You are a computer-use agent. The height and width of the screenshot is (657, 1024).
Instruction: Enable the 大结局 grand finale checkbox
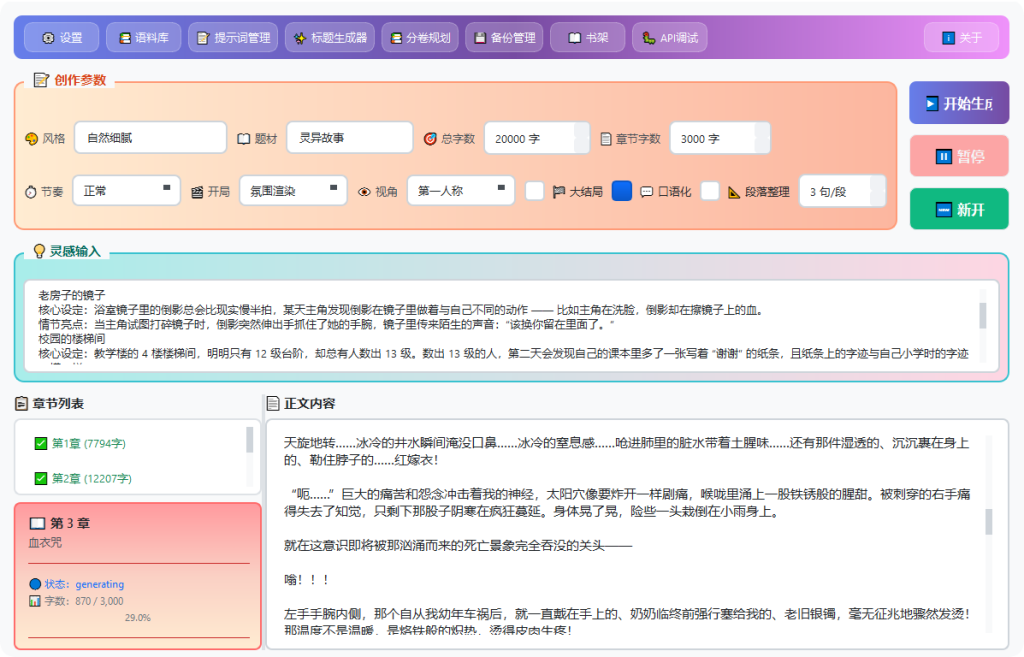[x=535, y=191]
